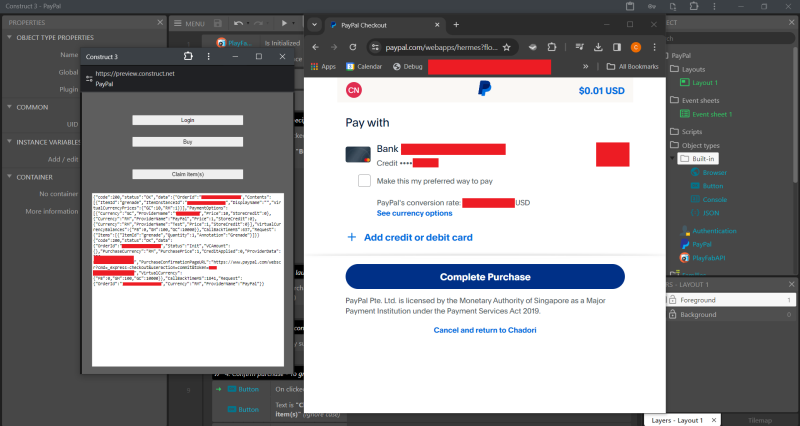Viewport: 800px width, 426px height.
Task: Click Add credit or debit card
Action: tap(409, 237)
